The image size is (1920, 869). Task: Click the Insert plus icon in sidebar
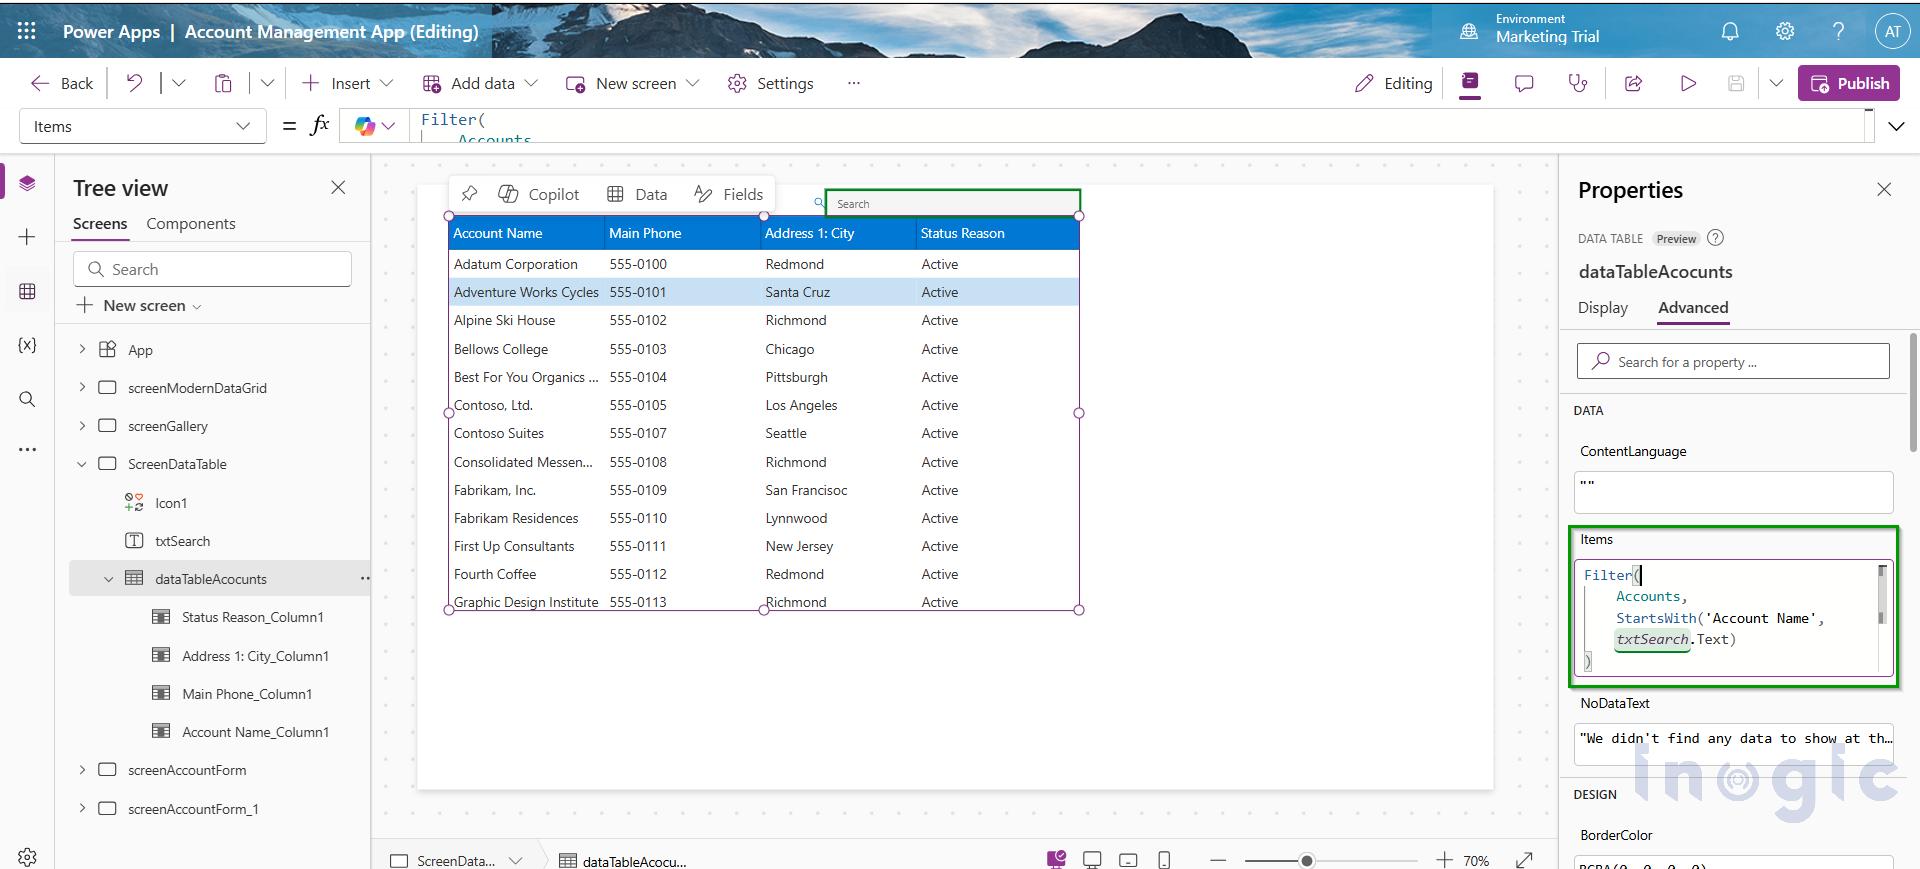coord(27,237)
